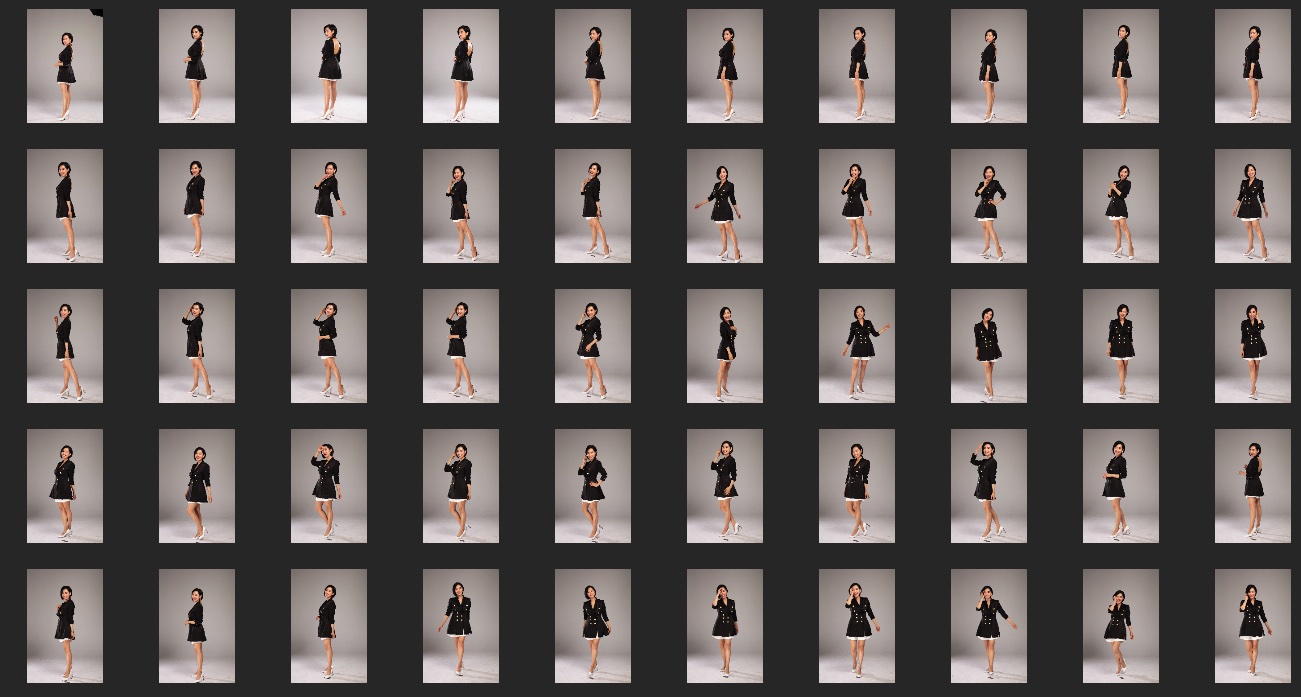This screenshot has width=1301, height=697.
Task: Pick the sixth thumbnail in the first row
Action: point(725,66)
